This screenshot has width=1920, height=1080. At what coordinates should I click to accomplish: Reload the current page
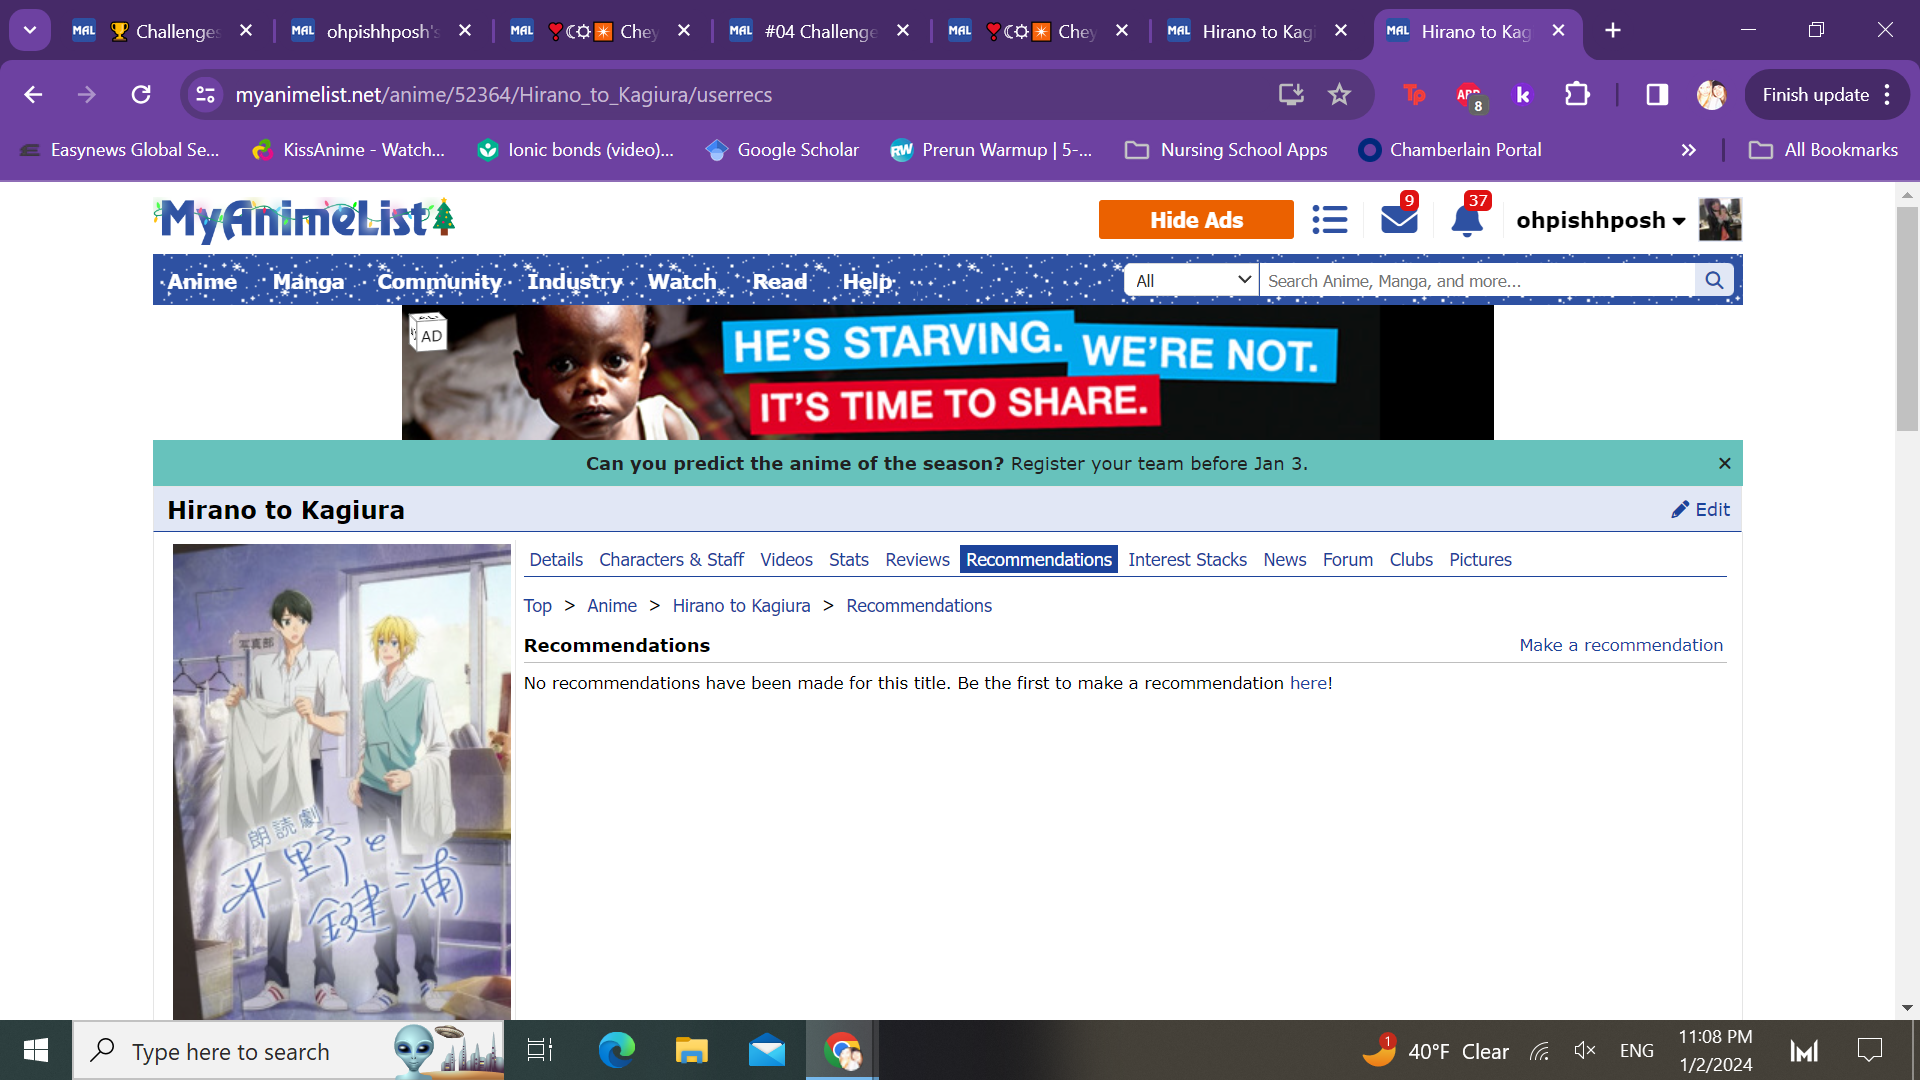(141, 95)
